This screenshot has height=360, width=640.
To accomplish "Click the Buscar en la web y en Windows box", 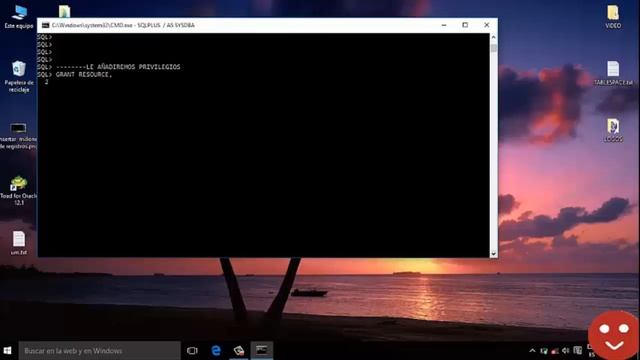I will coord(100,351).
